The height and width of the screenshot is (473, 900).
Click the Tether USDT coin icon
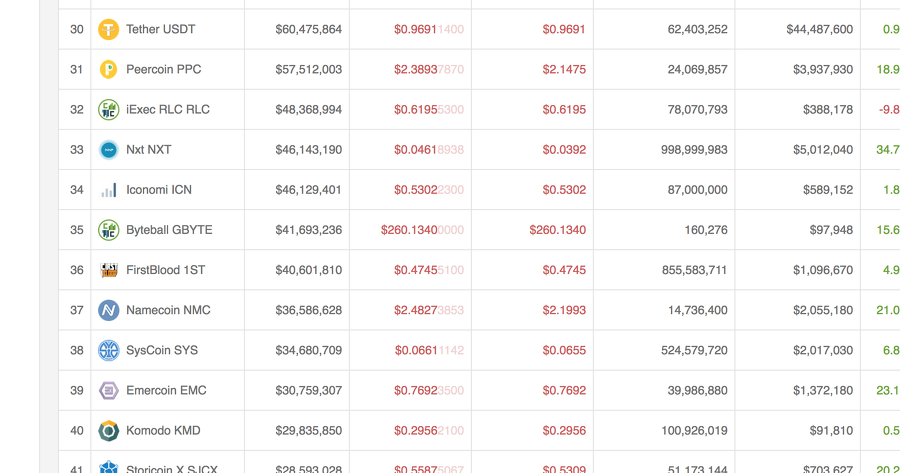point(108,30)
